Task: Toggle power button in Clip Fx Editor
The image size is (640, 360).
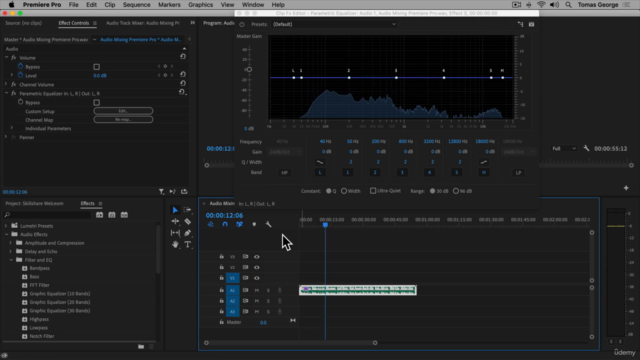Action: pos(242,24)
